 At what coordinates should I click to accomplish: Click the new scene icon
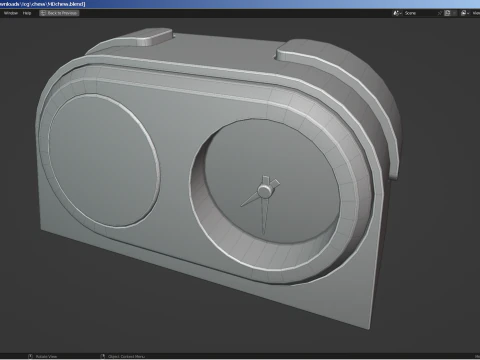pos(447,13)
